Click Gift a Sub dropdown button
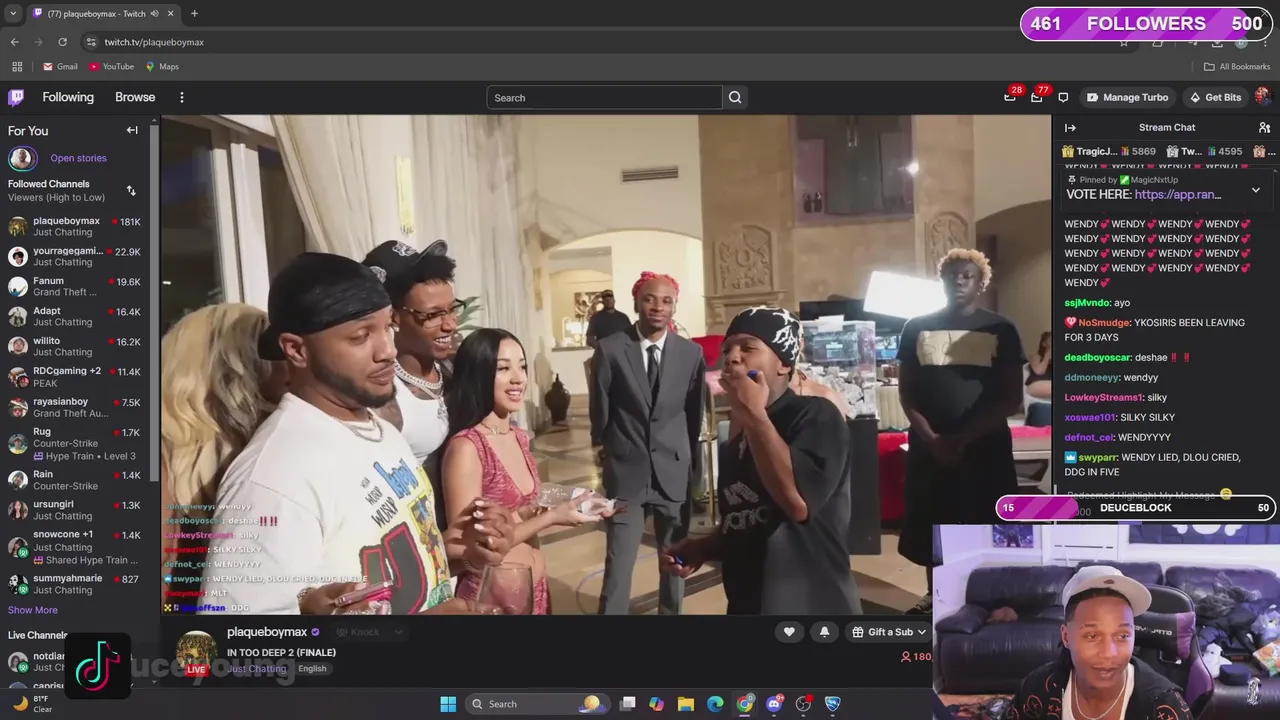Screen dimensions: 1280x720 pyautogui.click(x=889, y=632)
